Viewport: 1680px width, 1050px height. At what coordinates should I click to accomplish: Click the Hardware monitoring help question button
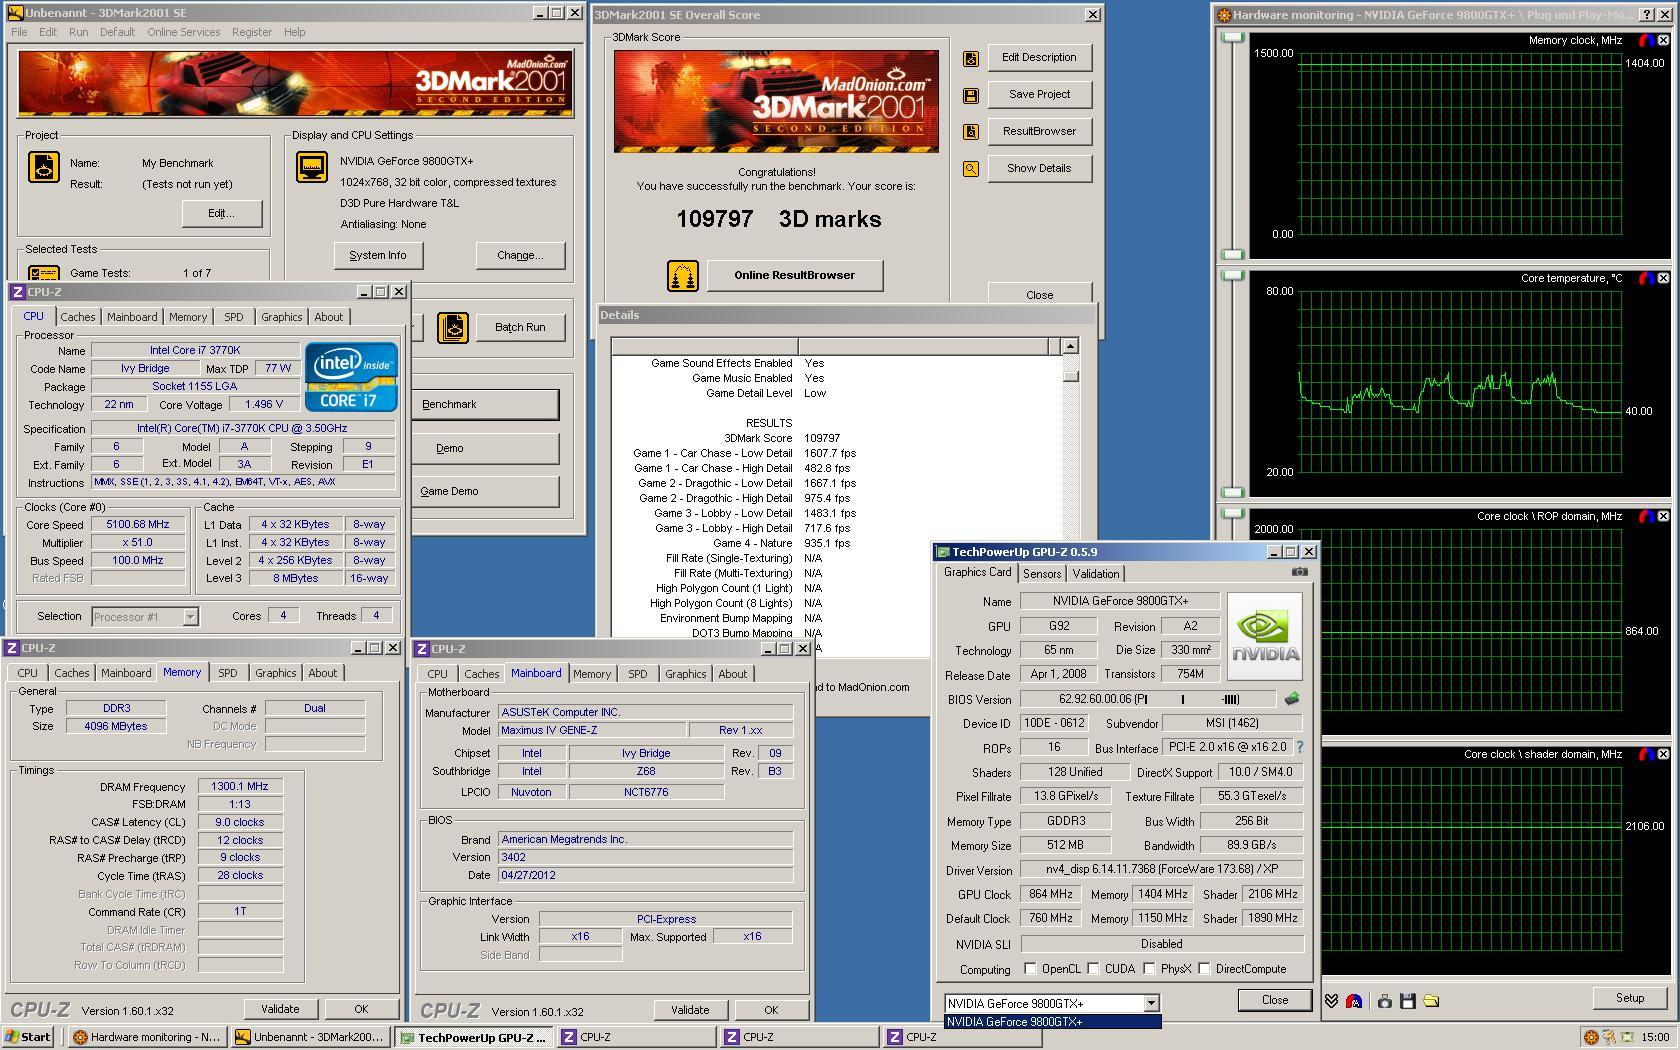(1647, 14)
